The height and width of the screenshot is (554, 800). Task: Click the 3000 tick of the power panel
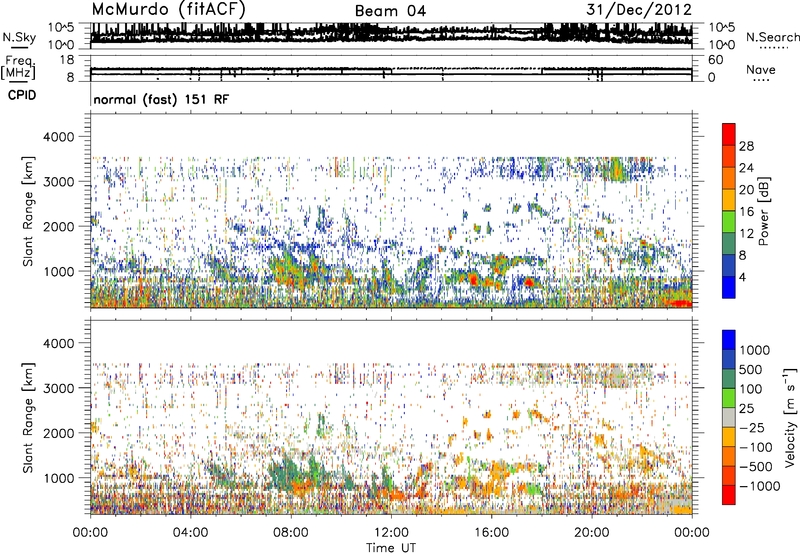point(58,182)
